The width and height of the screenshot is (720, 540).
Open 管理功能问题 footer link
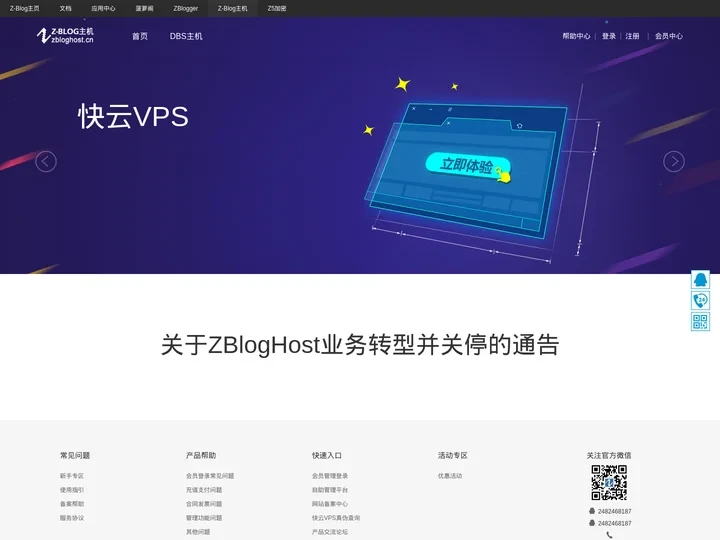204,518
